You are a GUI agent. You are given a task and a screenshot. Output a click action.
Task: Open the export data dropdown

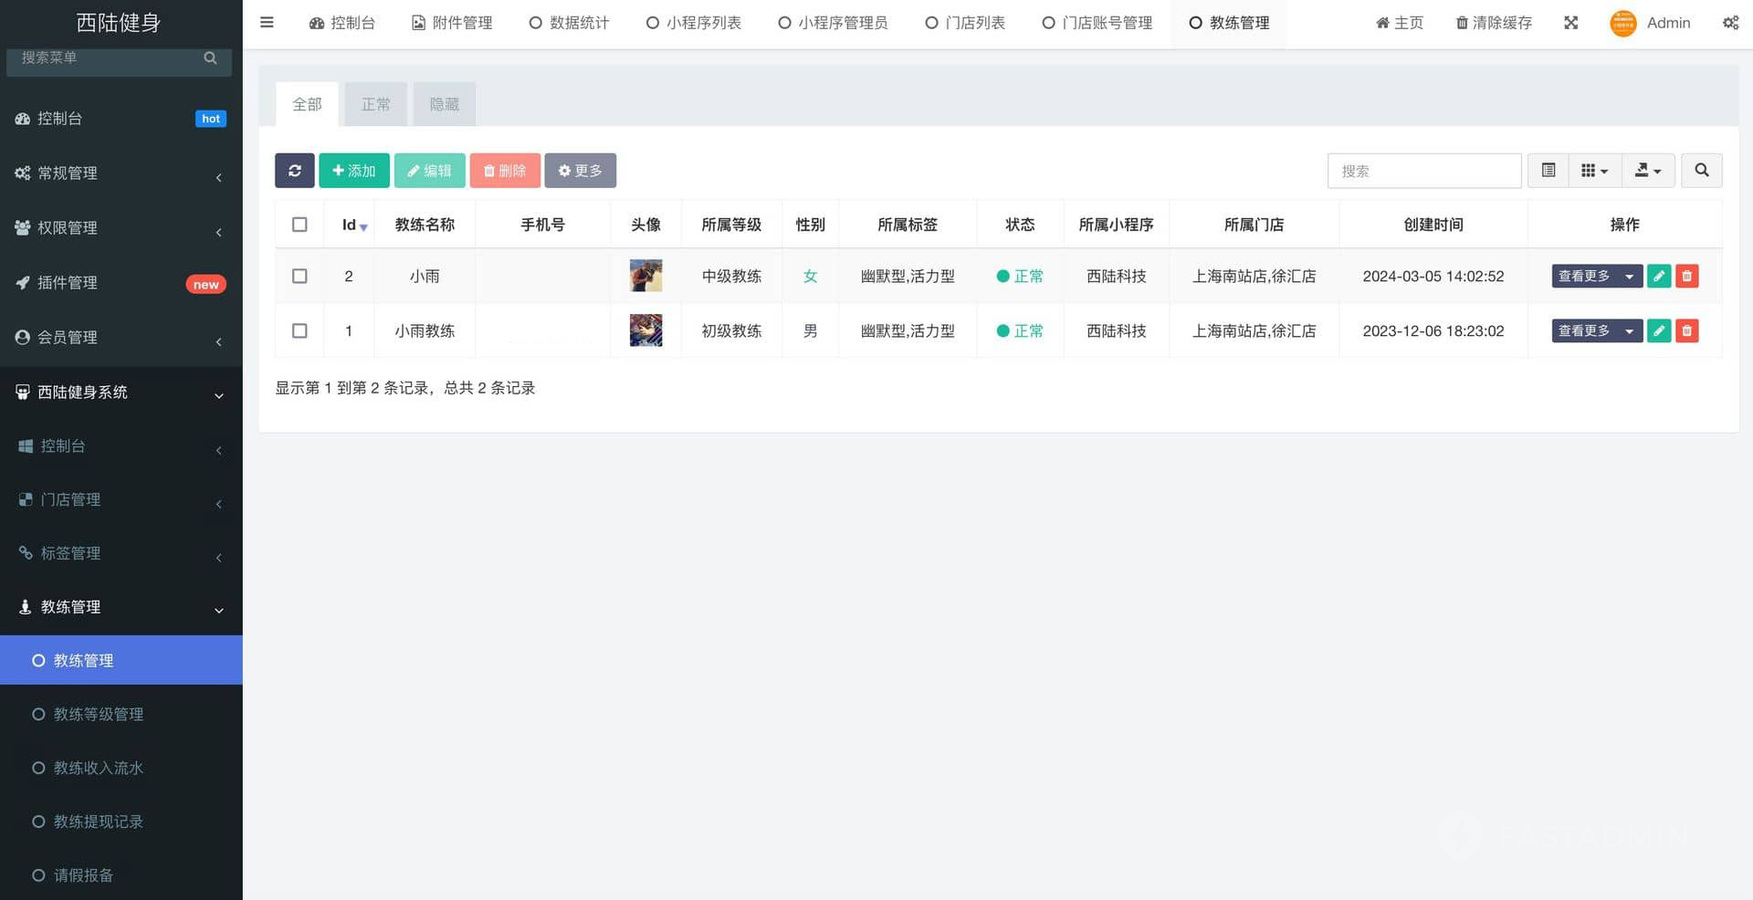click(1647, 171)
